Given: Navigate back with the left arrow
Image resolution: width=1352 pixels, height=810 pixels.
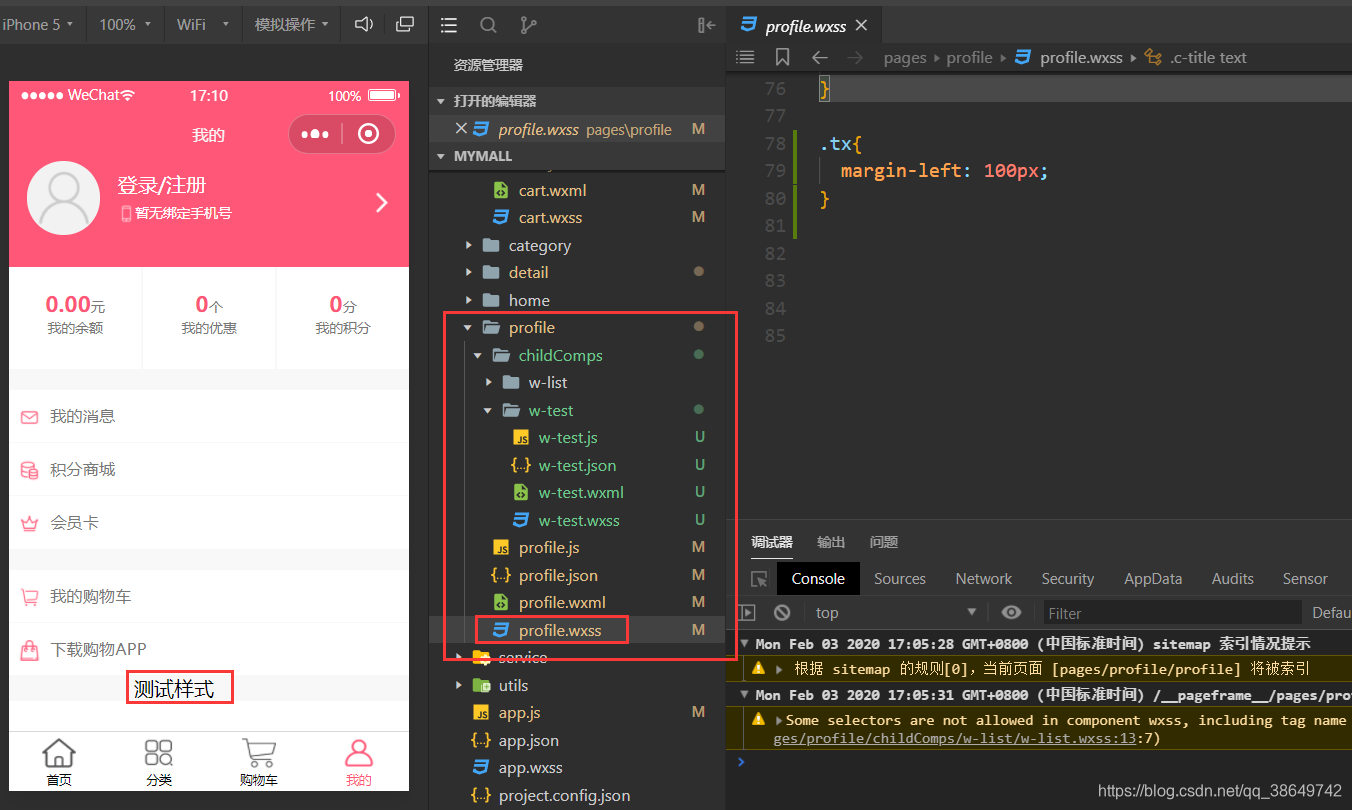Looking at the screenshot, I should click(819, 57).
